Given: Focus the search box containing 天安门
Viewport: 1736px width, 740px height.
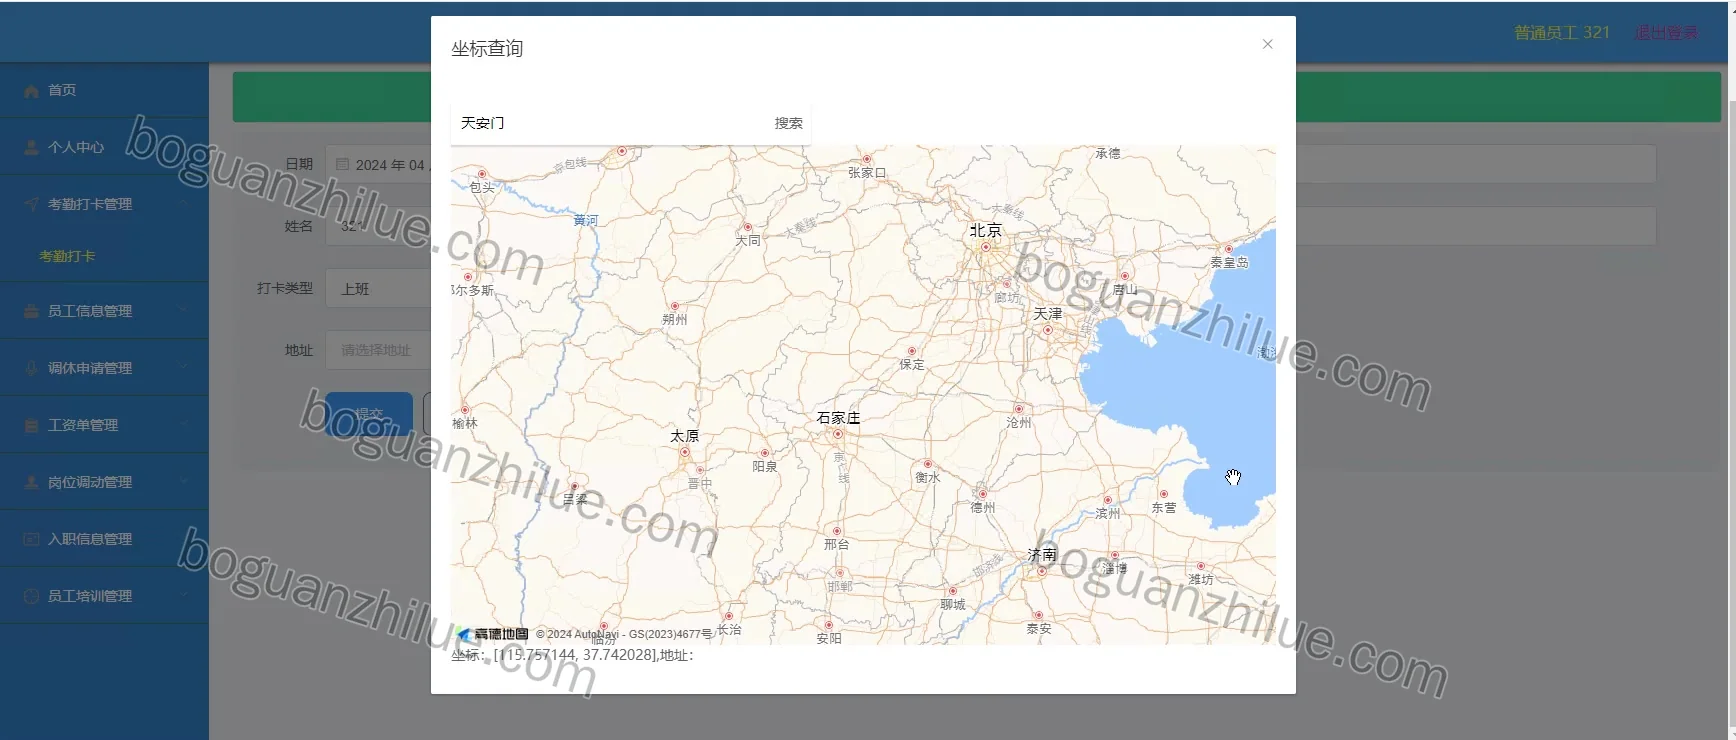Looking at the screenshot, I should point(610,123).
